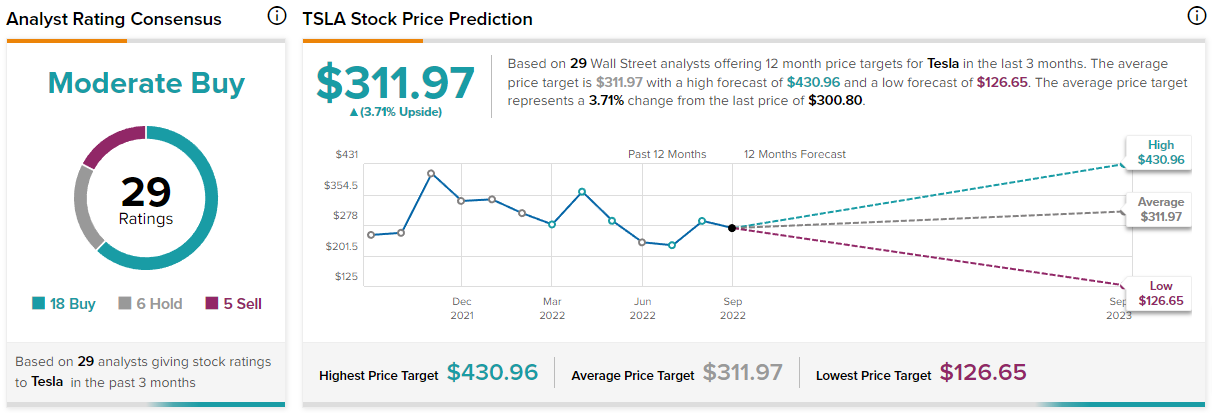Viewport: 1212px width, 413px height.
Task: Select the 12 Months Forecast chart label
Action: click(x=795, y=154)
